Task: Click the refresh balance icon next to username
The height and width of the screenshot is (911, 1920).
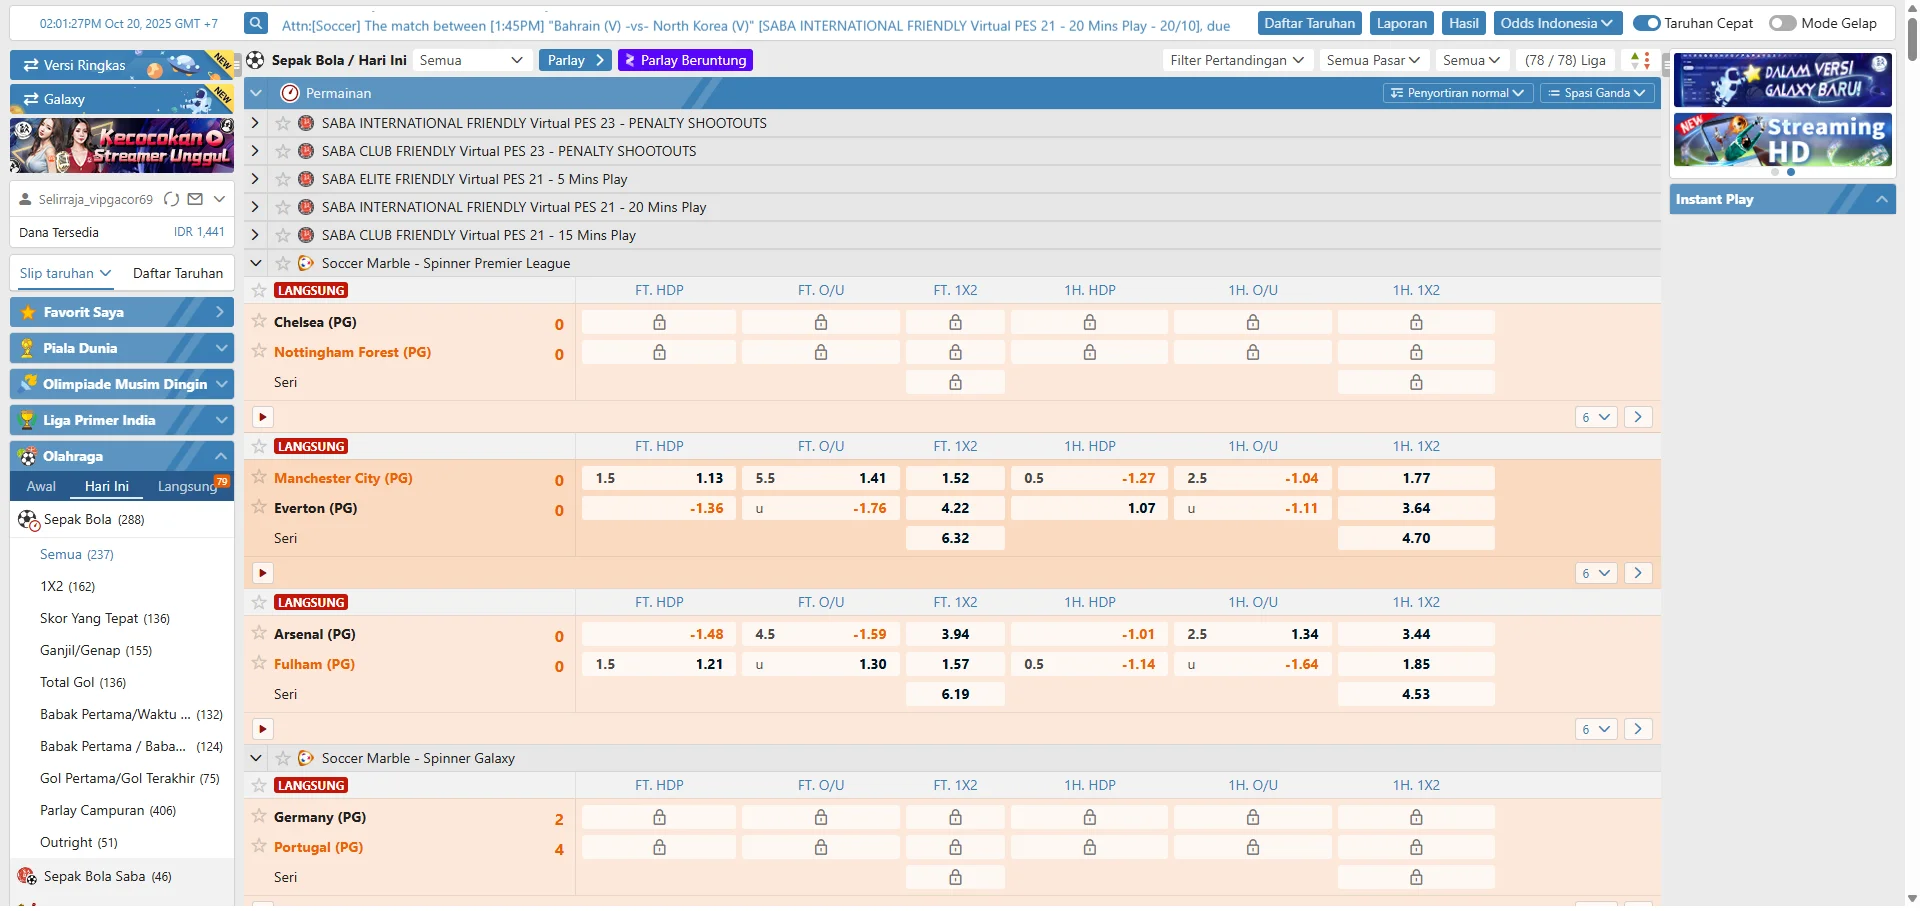Action: click(x=170, y=199)
